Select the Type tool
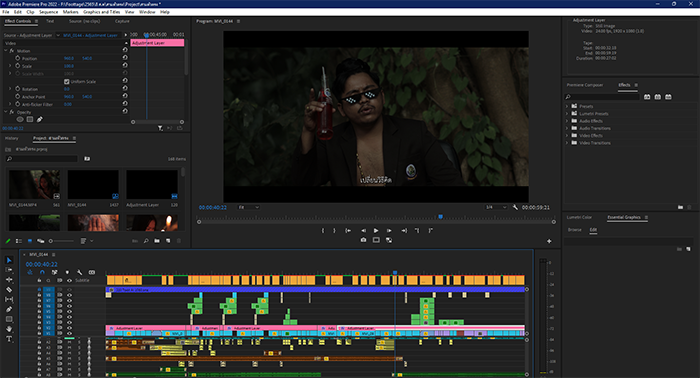The image size is (700, 378). point(9,339)
